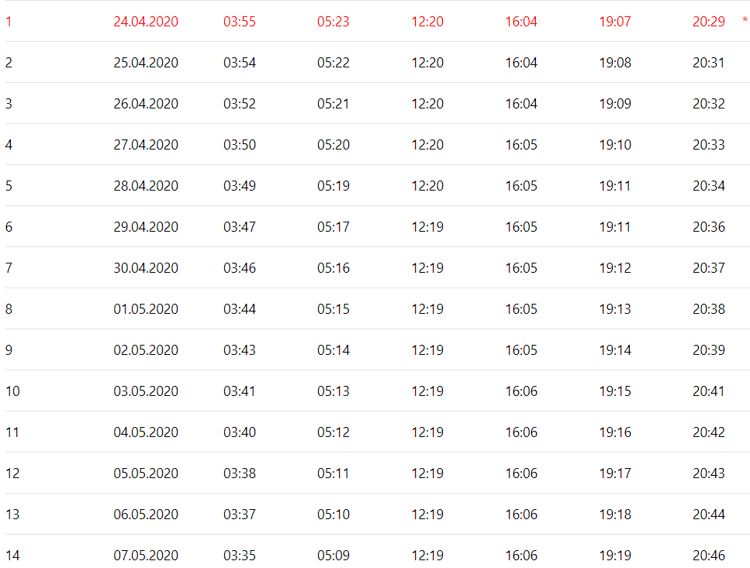This screenshot has height=568, width=750.
Task: Select the 20:31 time cell
Action: click(708, 62)
